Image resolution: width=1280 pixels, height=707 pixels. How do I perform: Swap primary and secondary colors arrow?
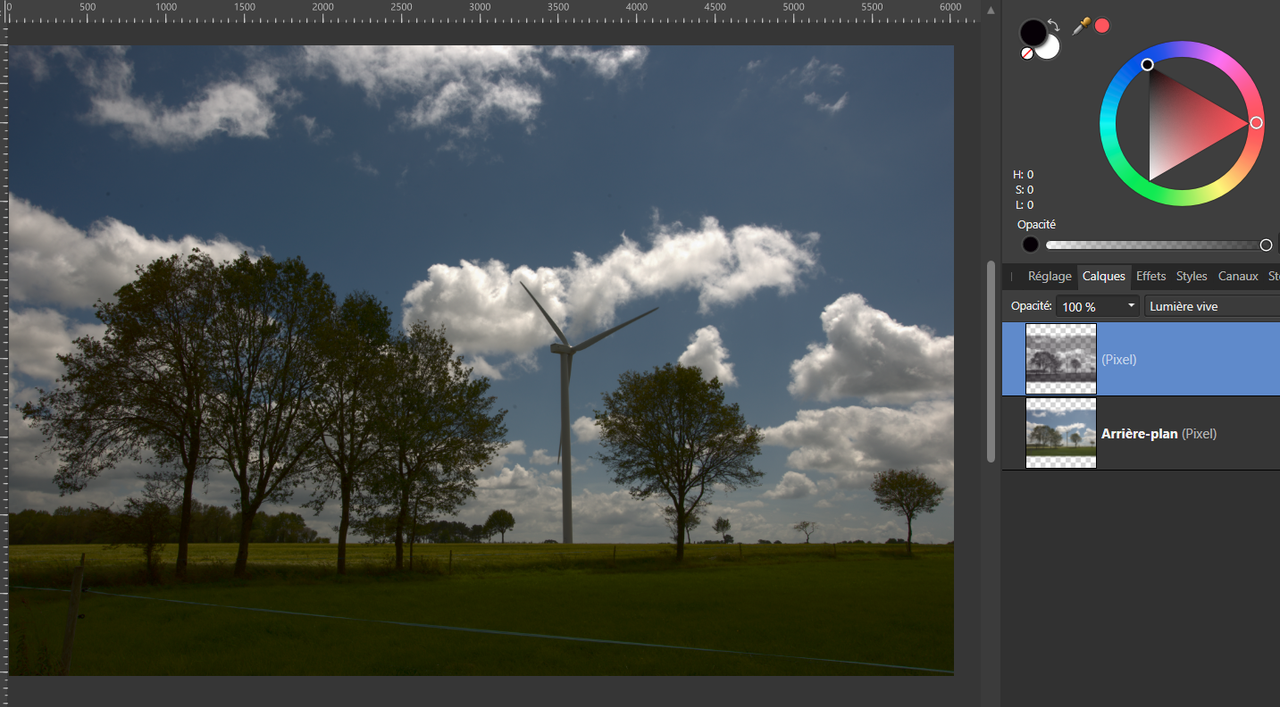1053,23
